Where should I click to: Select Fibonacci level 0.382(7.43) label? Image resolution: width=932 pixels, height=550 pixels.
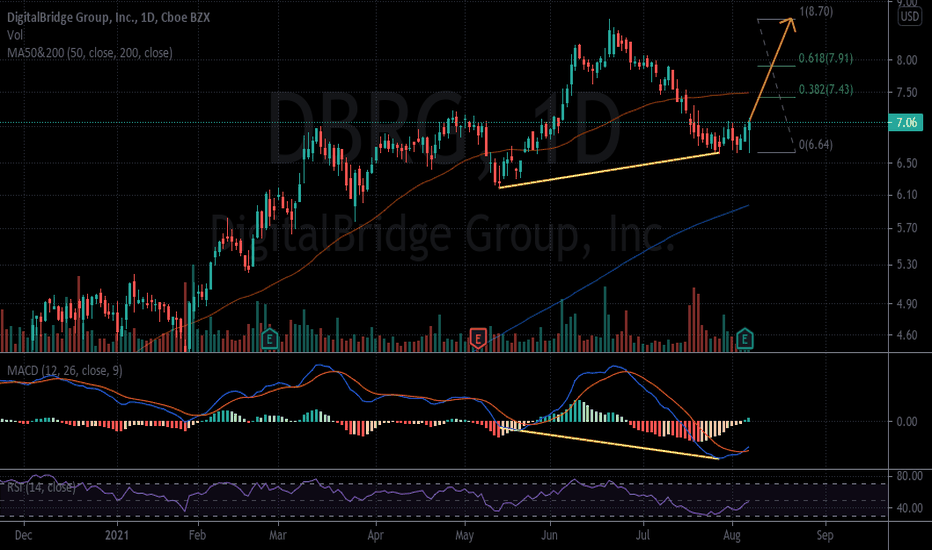point(826,89)
